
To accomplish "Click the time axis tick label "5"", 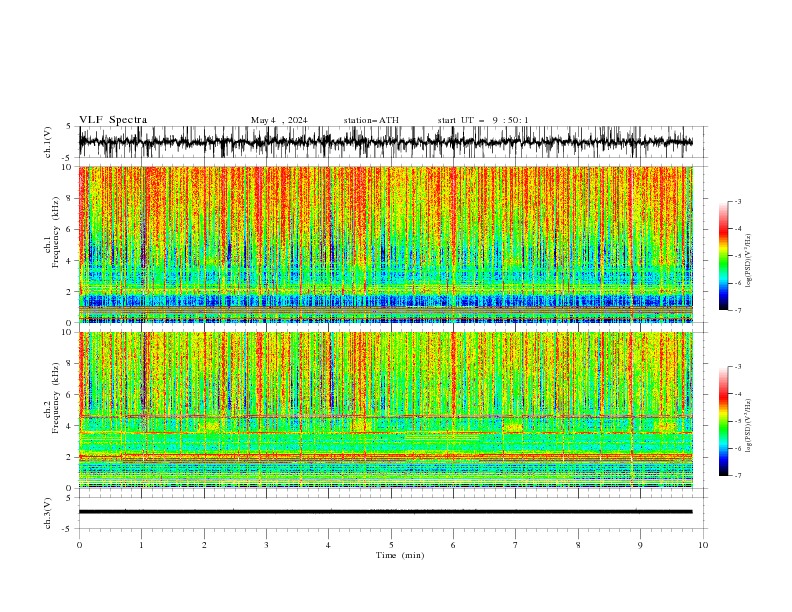I will [x=391, y=545].
